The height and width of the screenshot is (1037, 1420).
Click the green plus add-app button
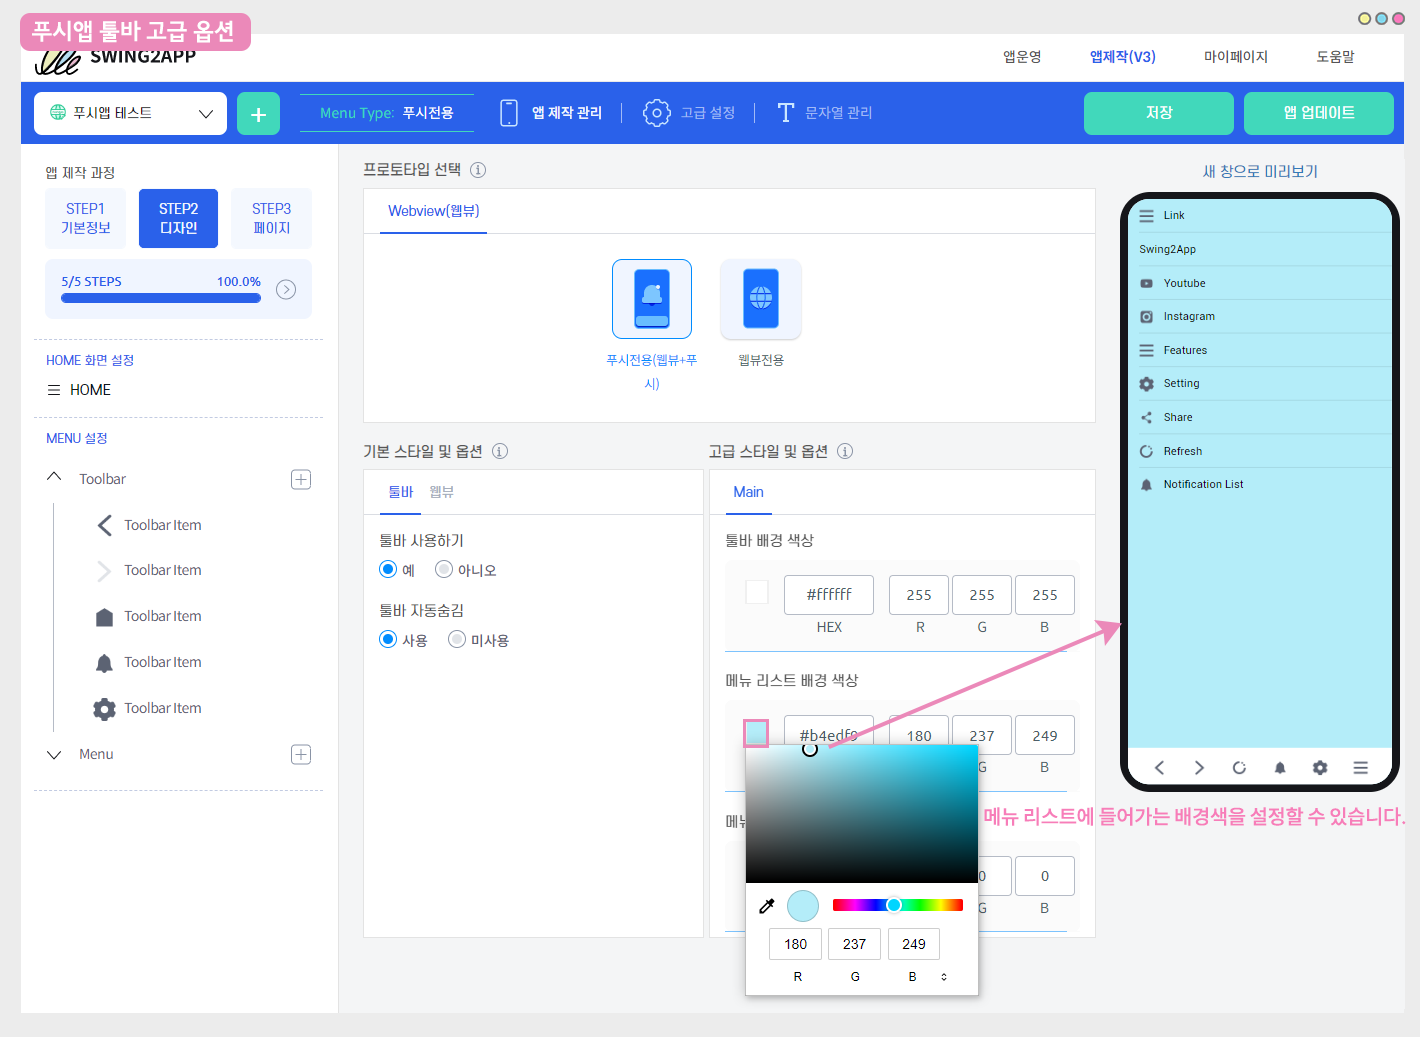pos(258,114)
